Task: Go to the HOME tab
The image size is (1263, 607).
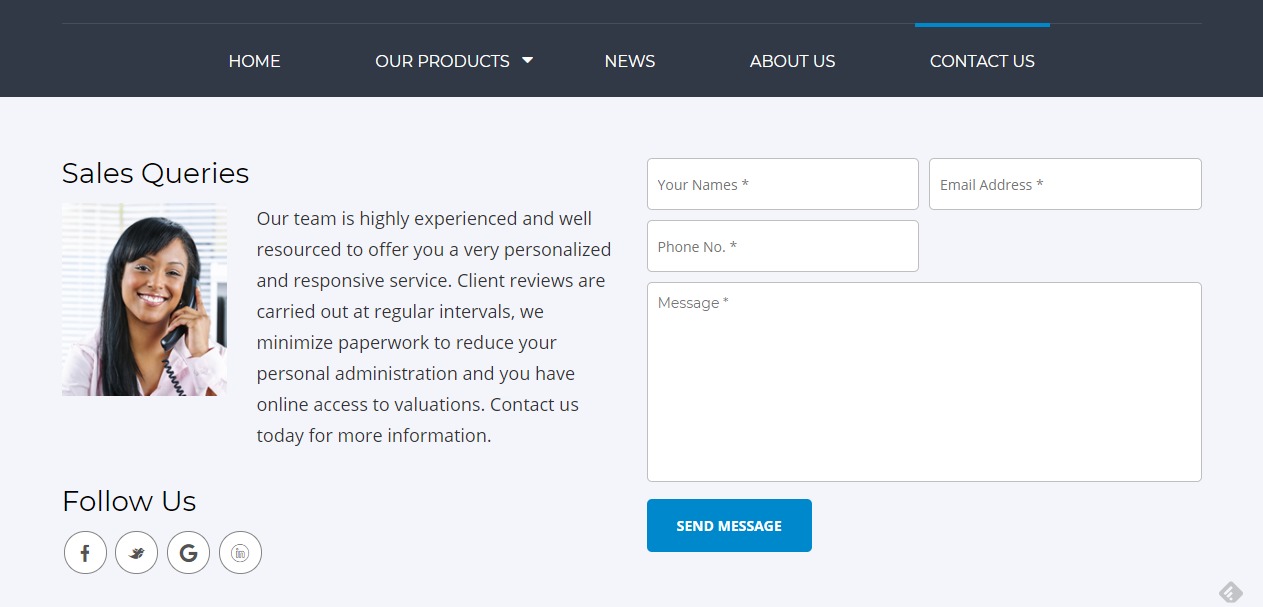Action: click(254, 61)
